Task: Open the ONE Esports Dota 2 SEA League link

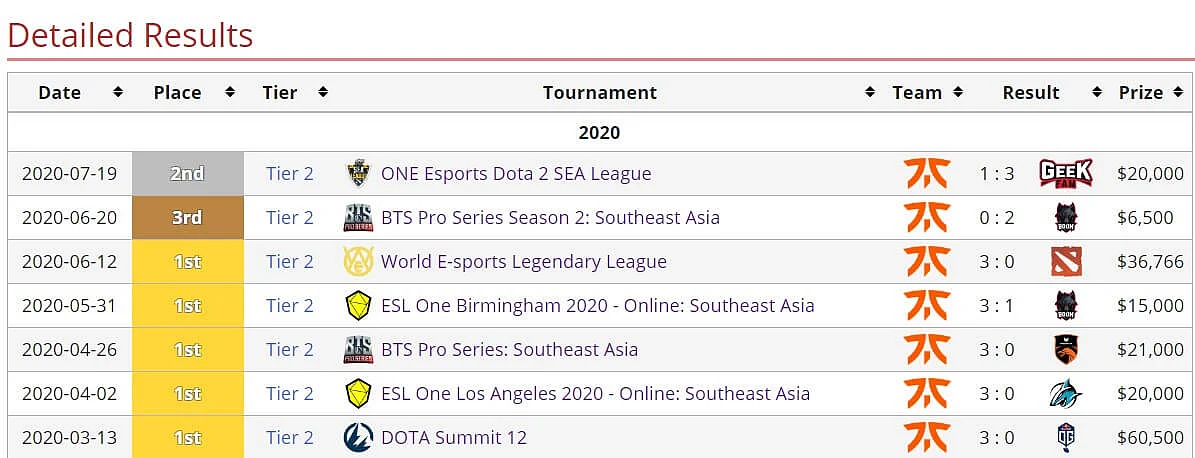Action: point(516,174)
